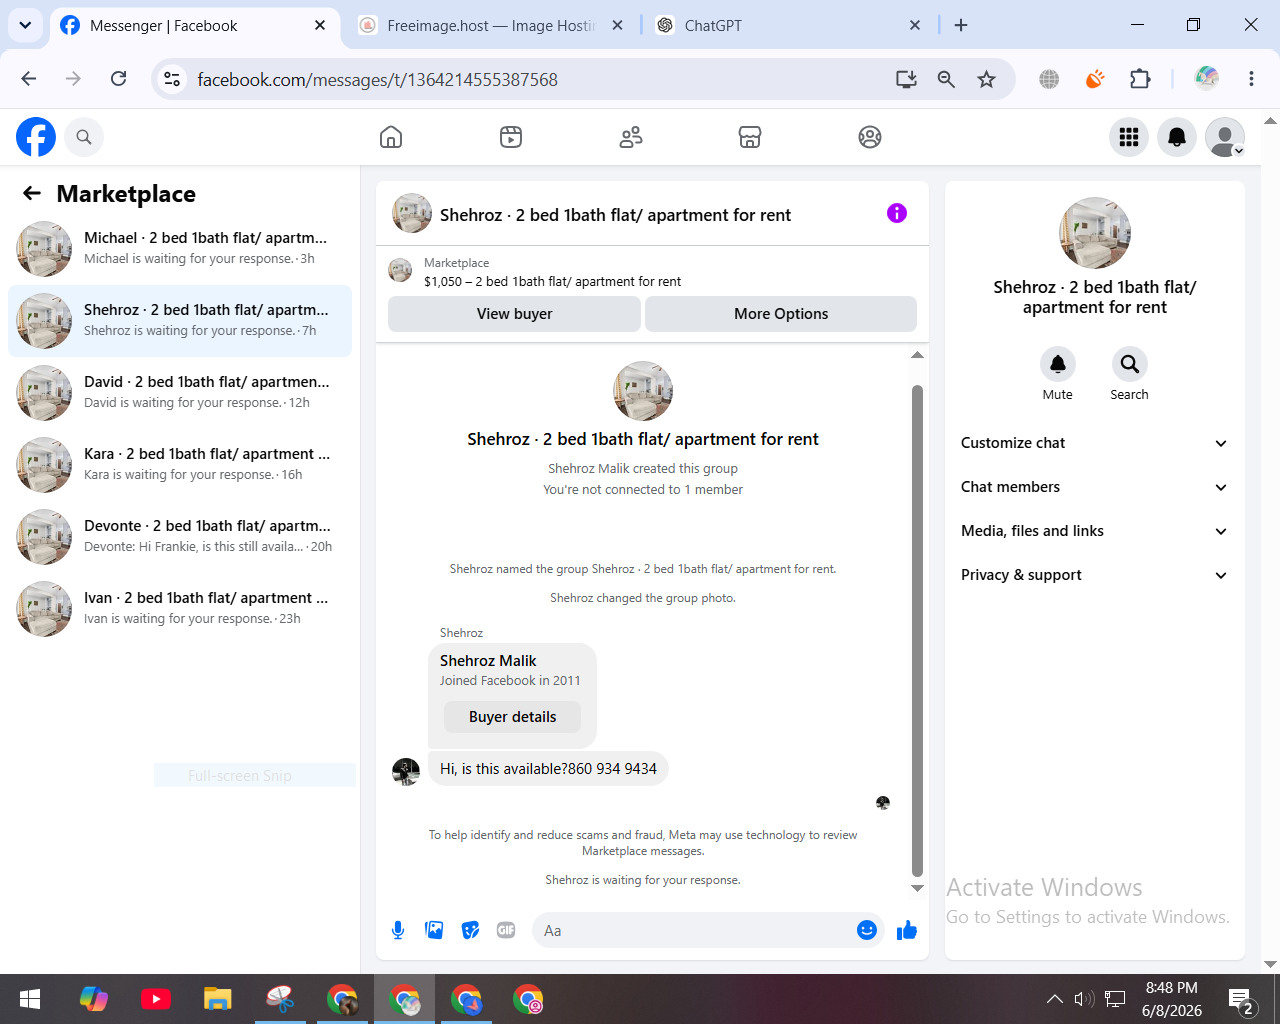Screen dimensions: 1280x1024
Task: Open Kara's apartment conversation
Action: [x=180, y=465]
